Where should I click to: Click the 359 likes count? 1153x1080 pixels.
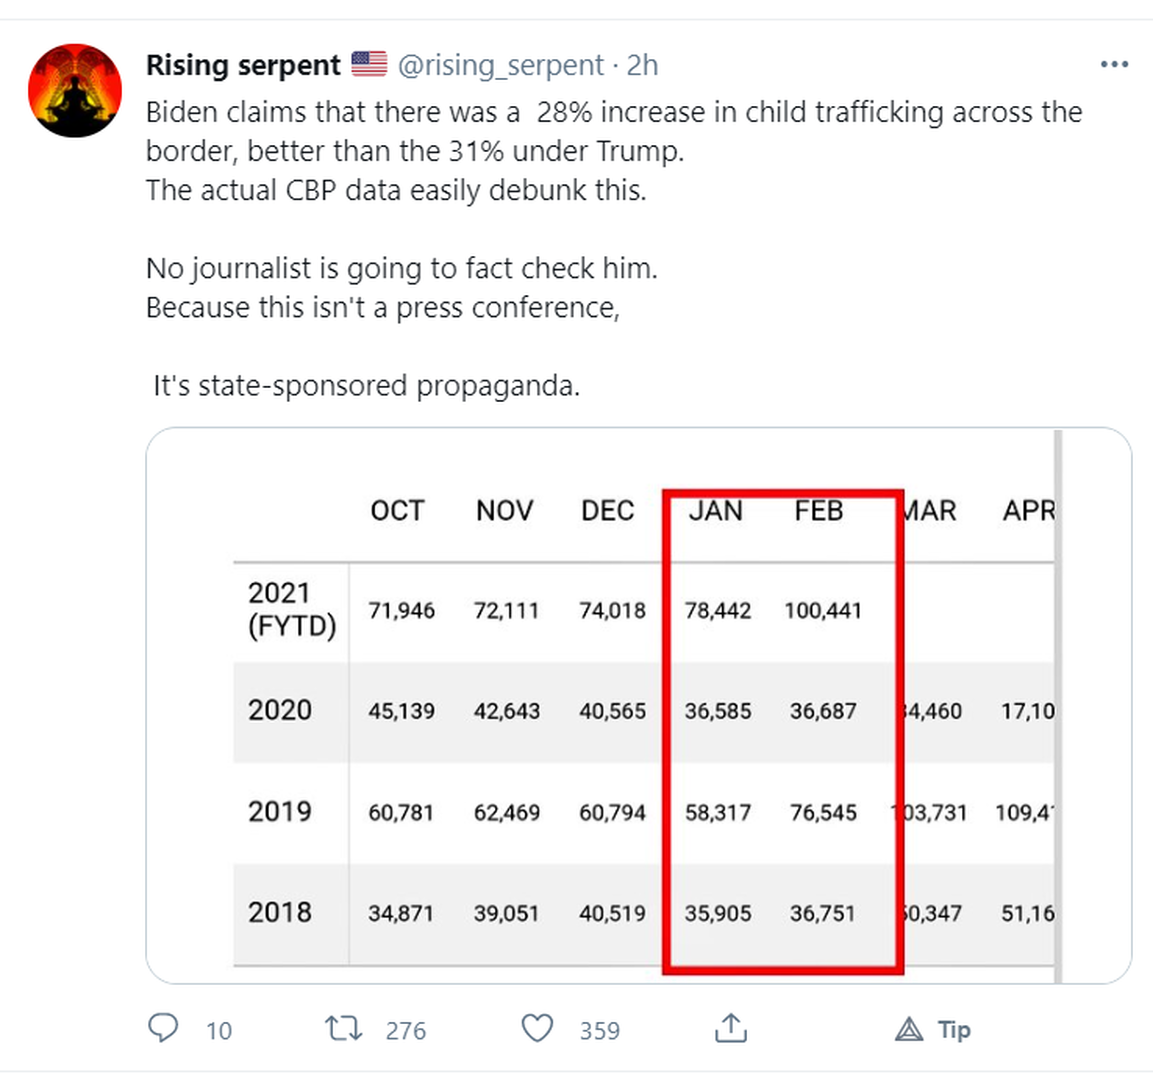tap(599, 1030)
